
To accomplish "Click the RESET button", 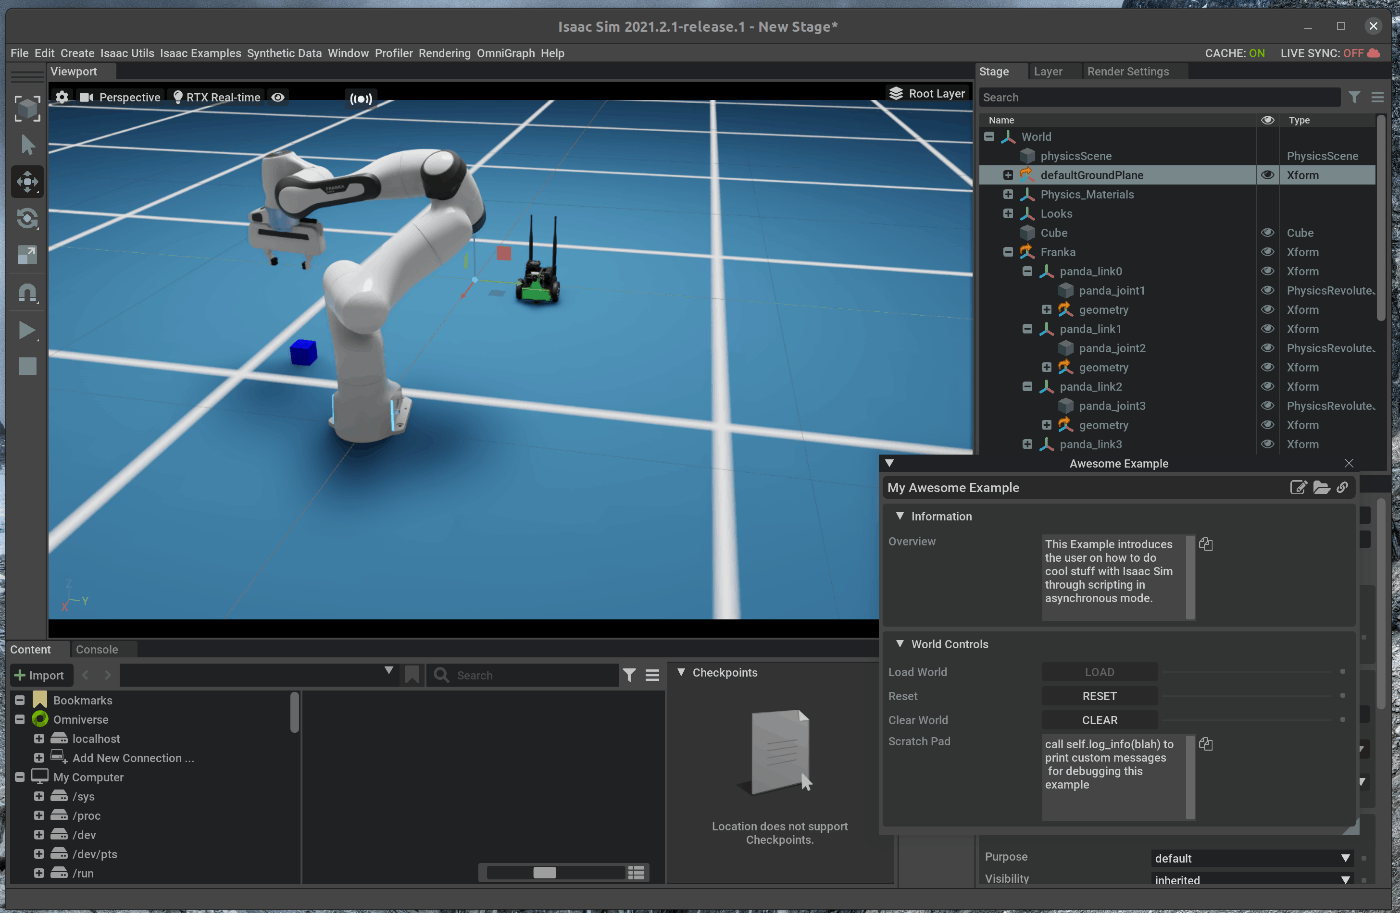I will tap(1099, 696).
